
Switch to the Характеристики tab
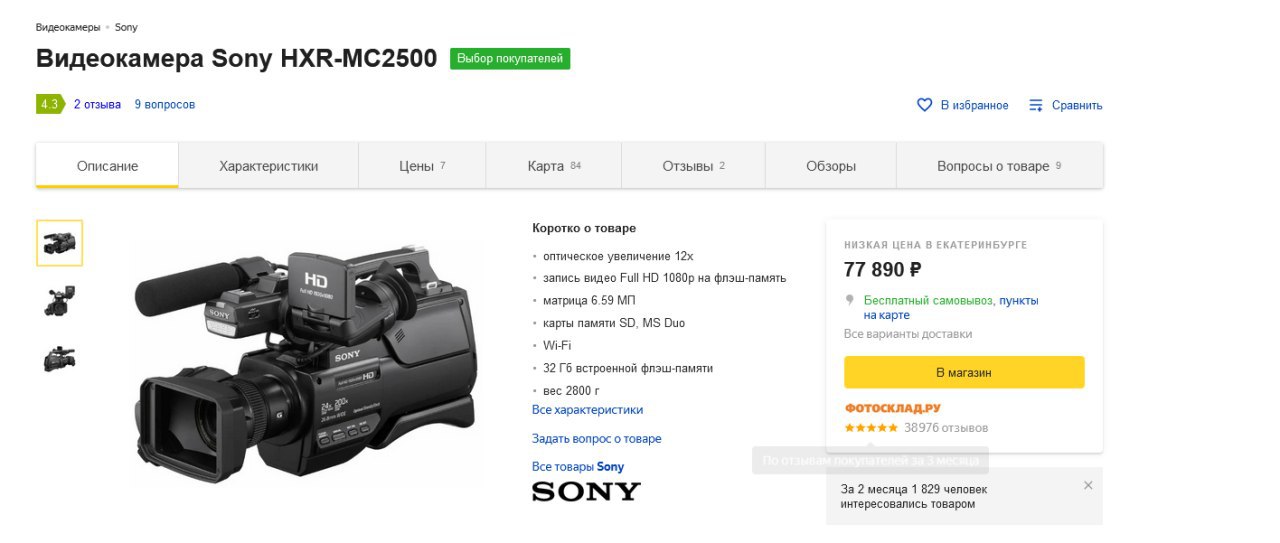point(269,166)
